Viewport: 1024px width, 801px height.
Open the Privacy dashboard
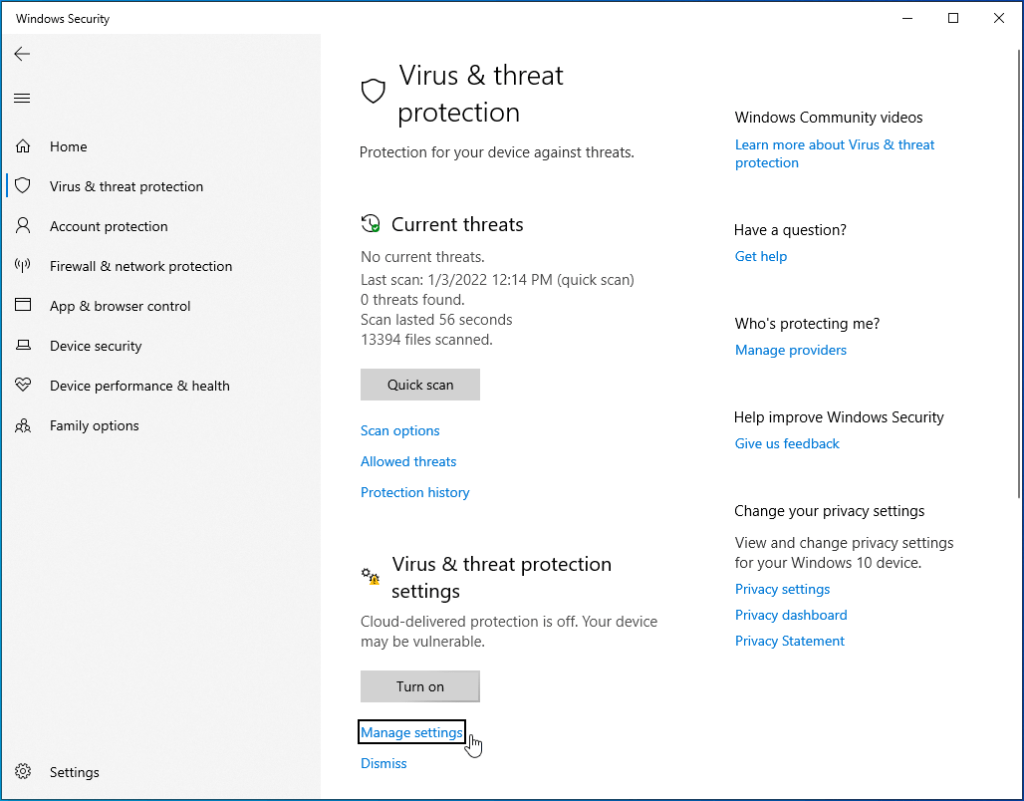pyautogui.click(x=790, y=615)
